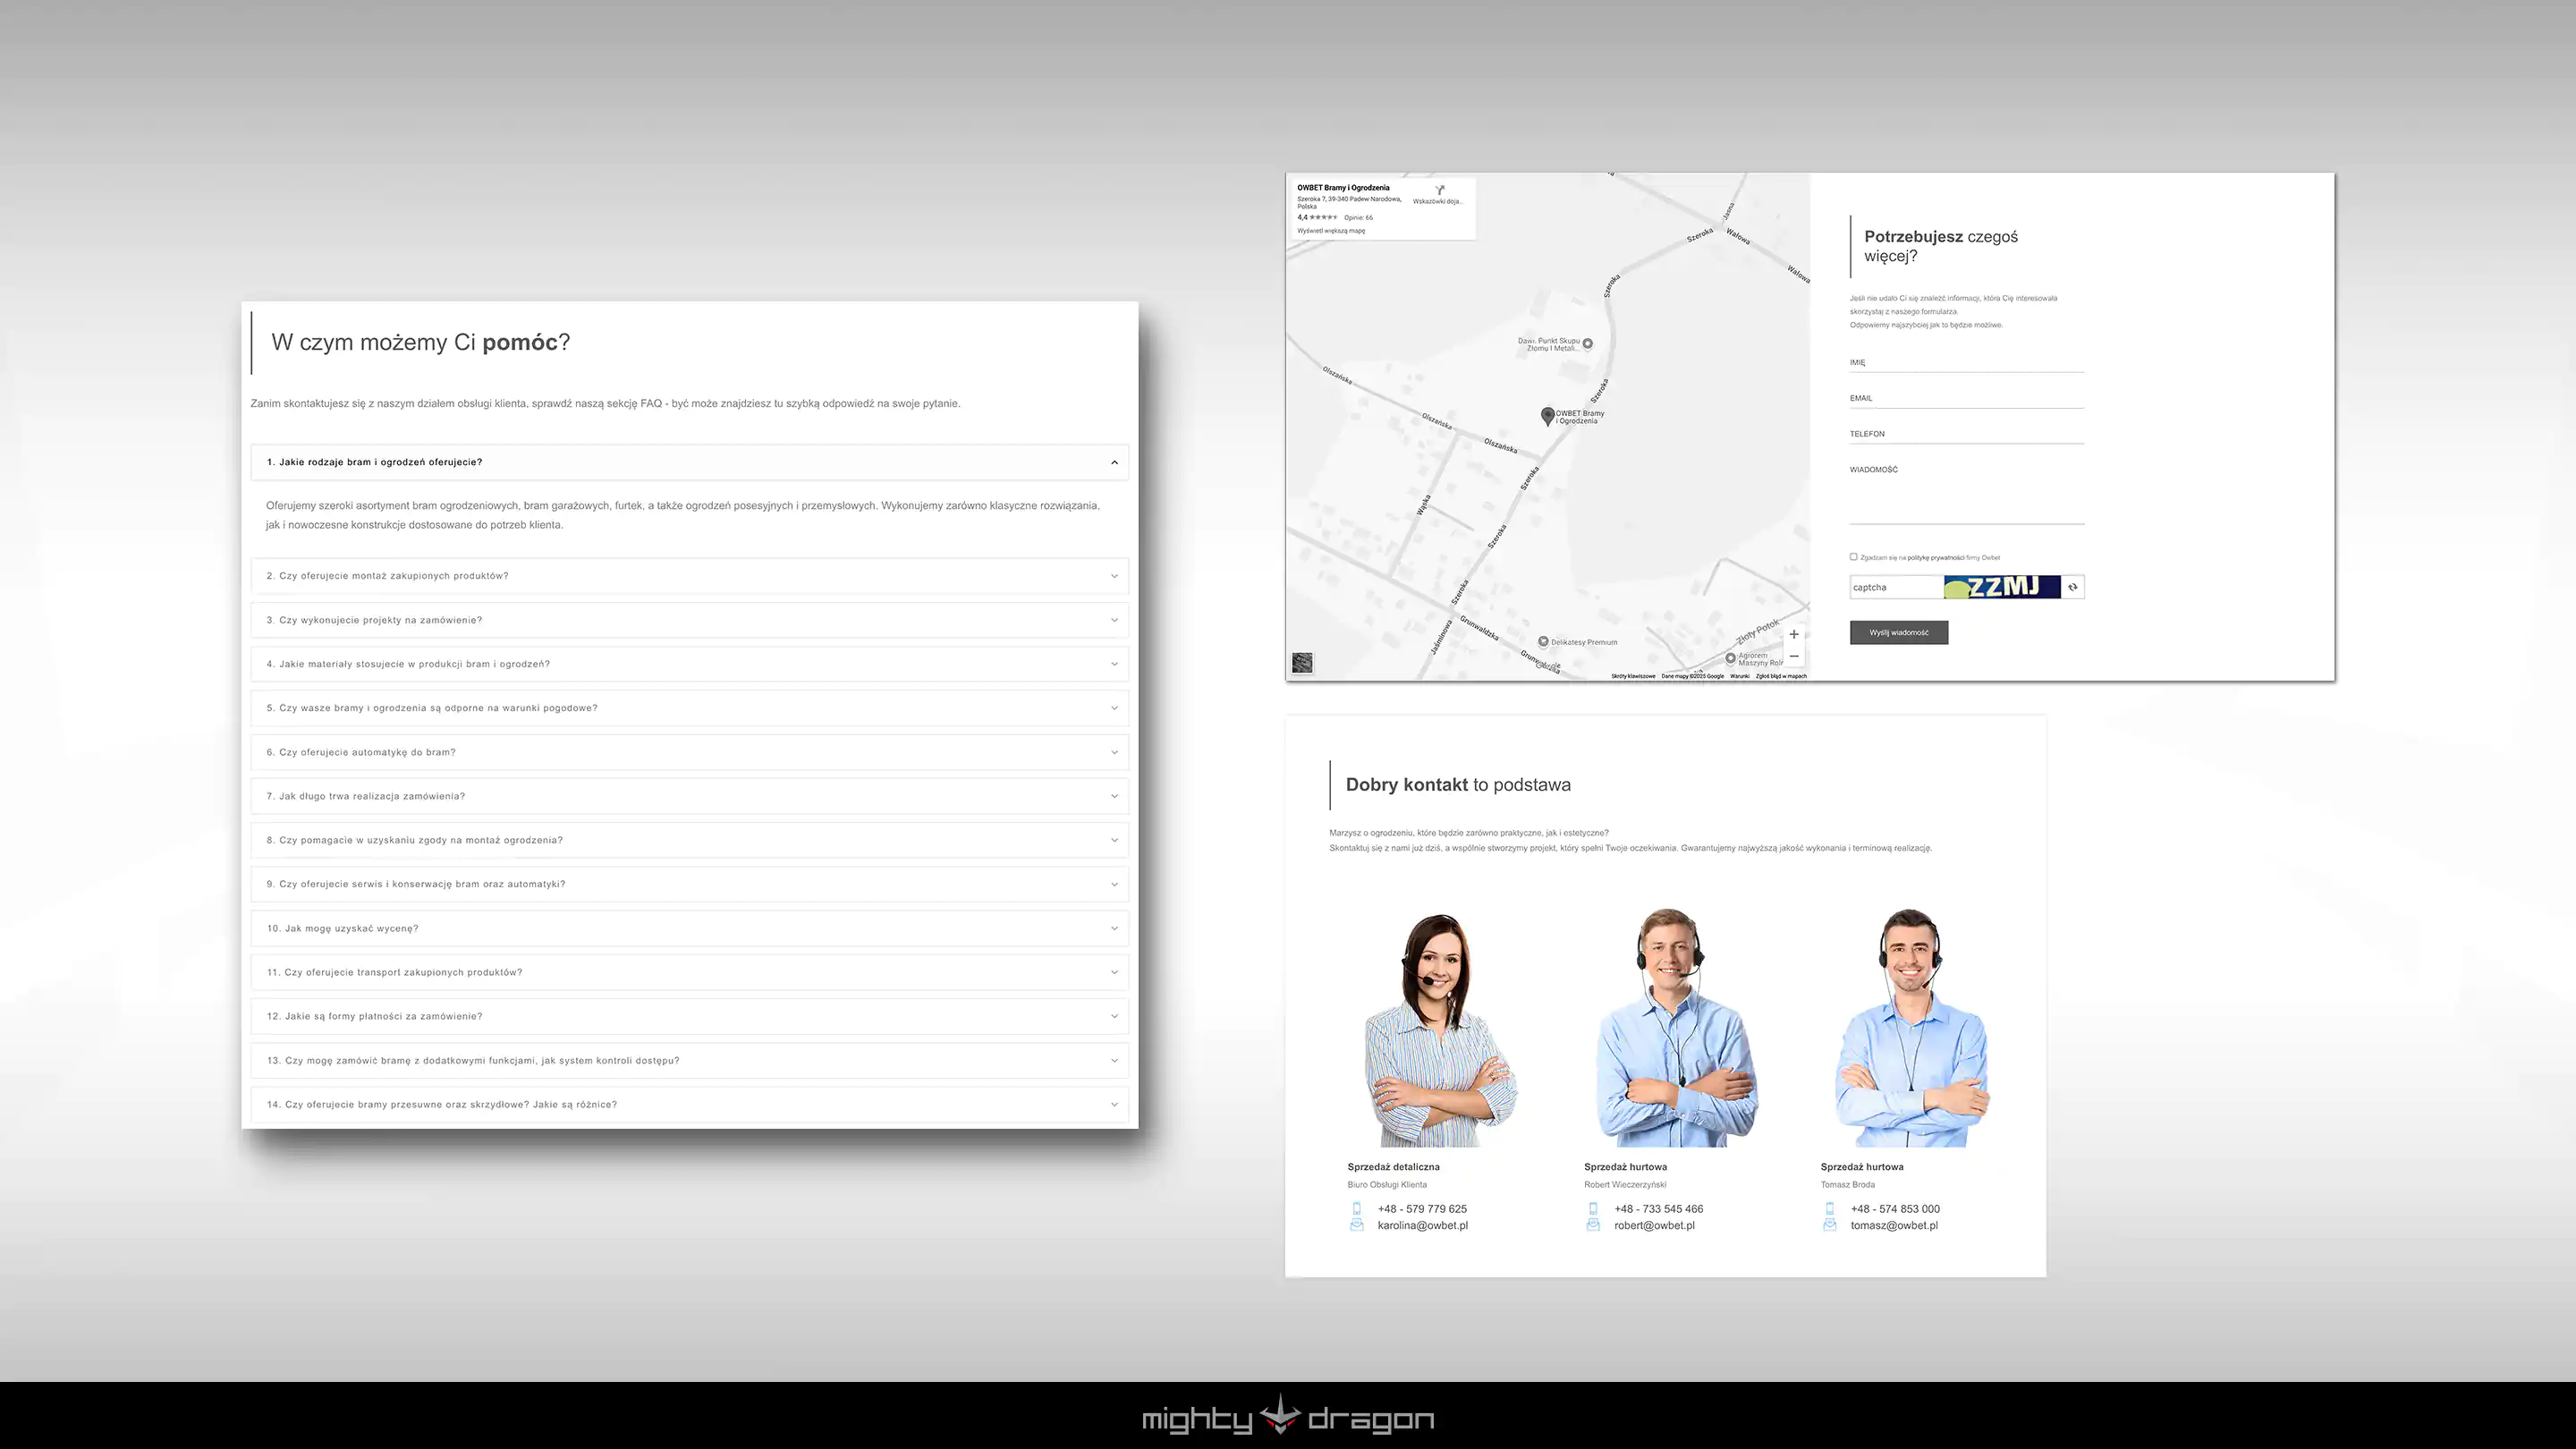Zoom out on the map
2576x1449 pixels.
(x=1794, y=657)
